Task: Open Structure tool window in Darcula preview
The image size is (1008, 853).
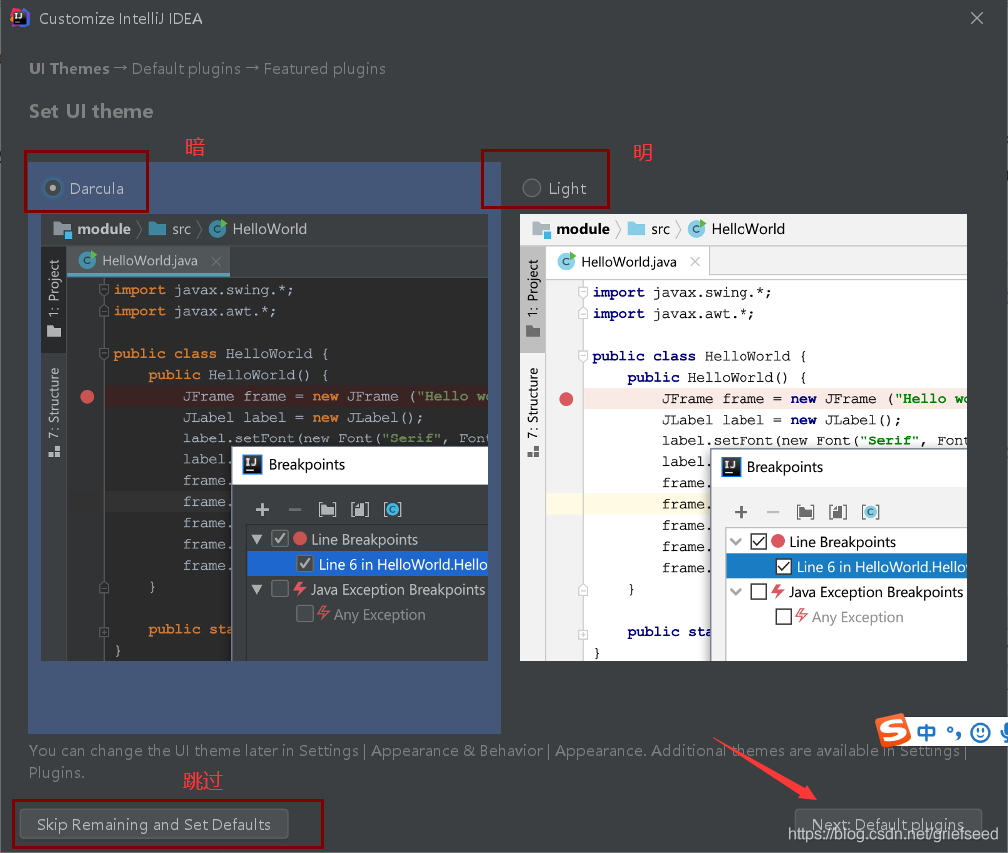Action: [x=54, y=412]
